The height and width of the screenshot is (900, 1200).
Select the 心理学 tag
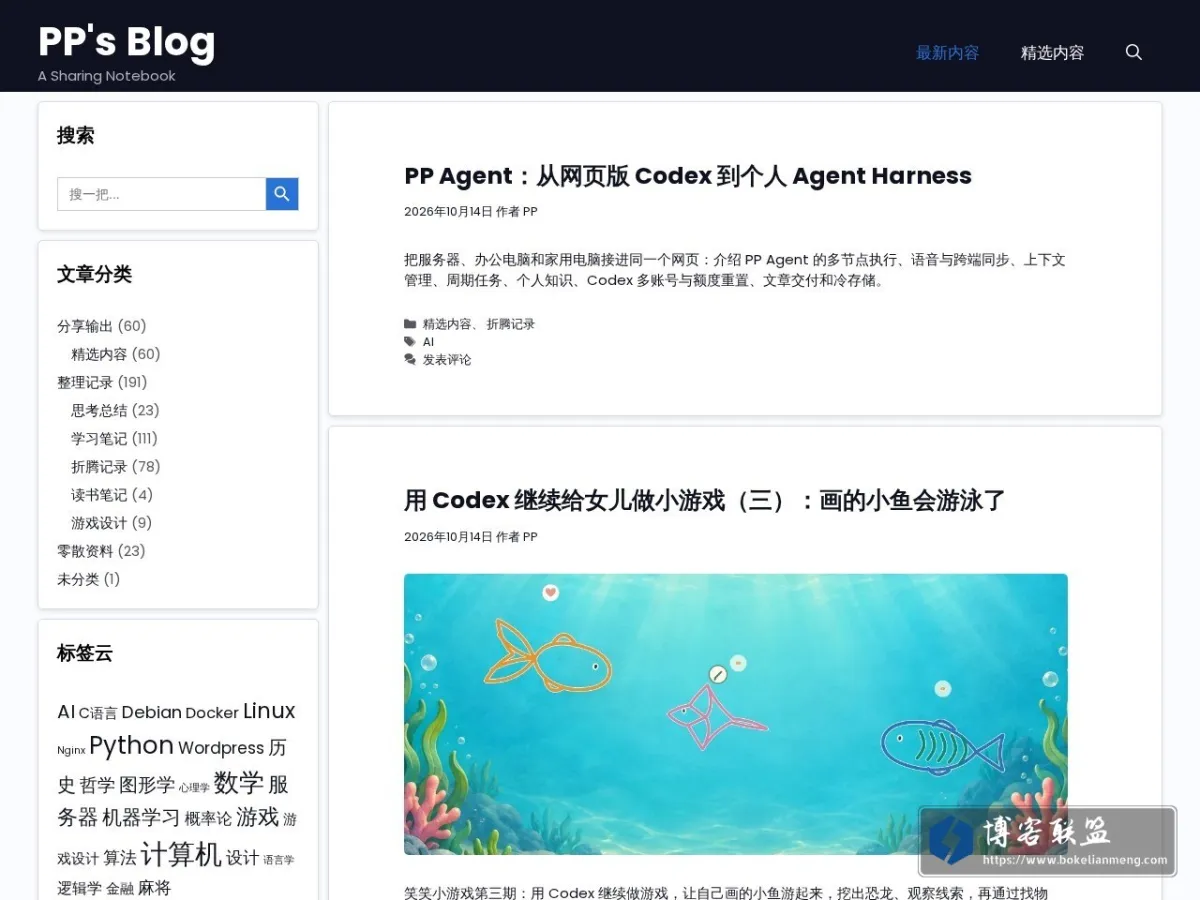(194, 788)
